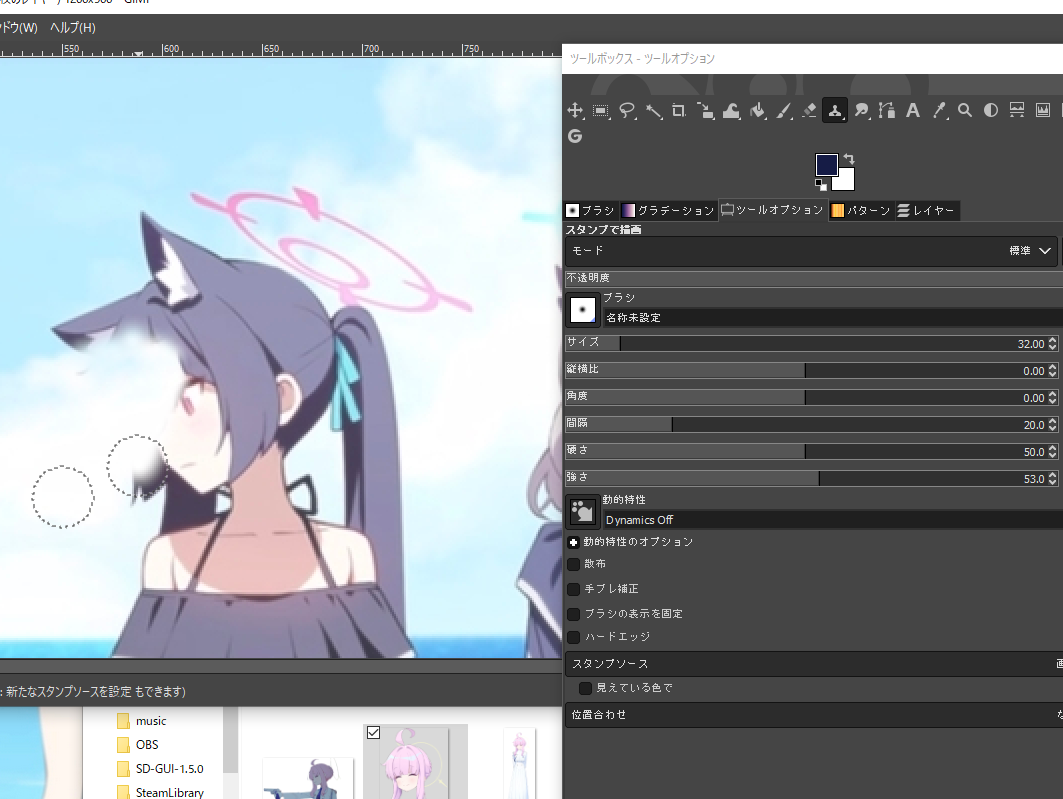This screenshot has height=799, width=1063.
Task: Enable the 手ブレ補正 checkbox
Action: [574, 589]
